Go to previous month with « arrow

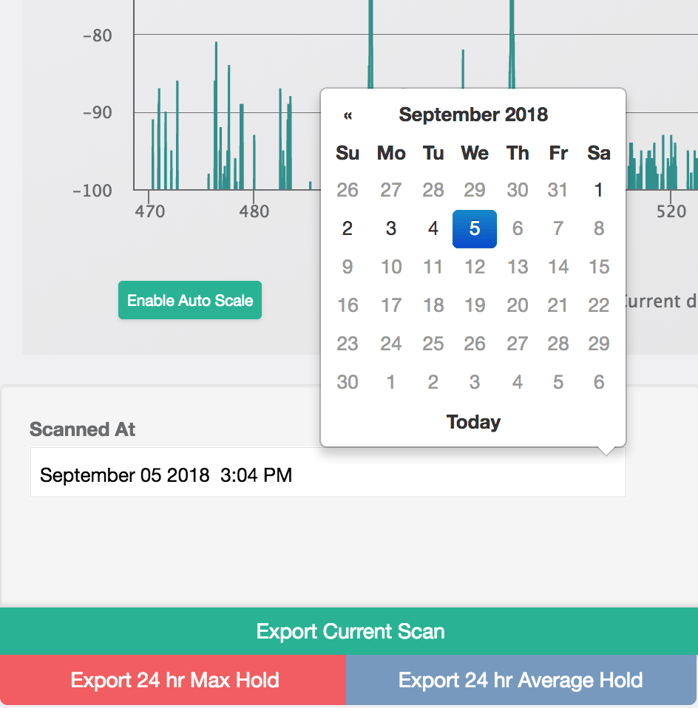(348, 115)
